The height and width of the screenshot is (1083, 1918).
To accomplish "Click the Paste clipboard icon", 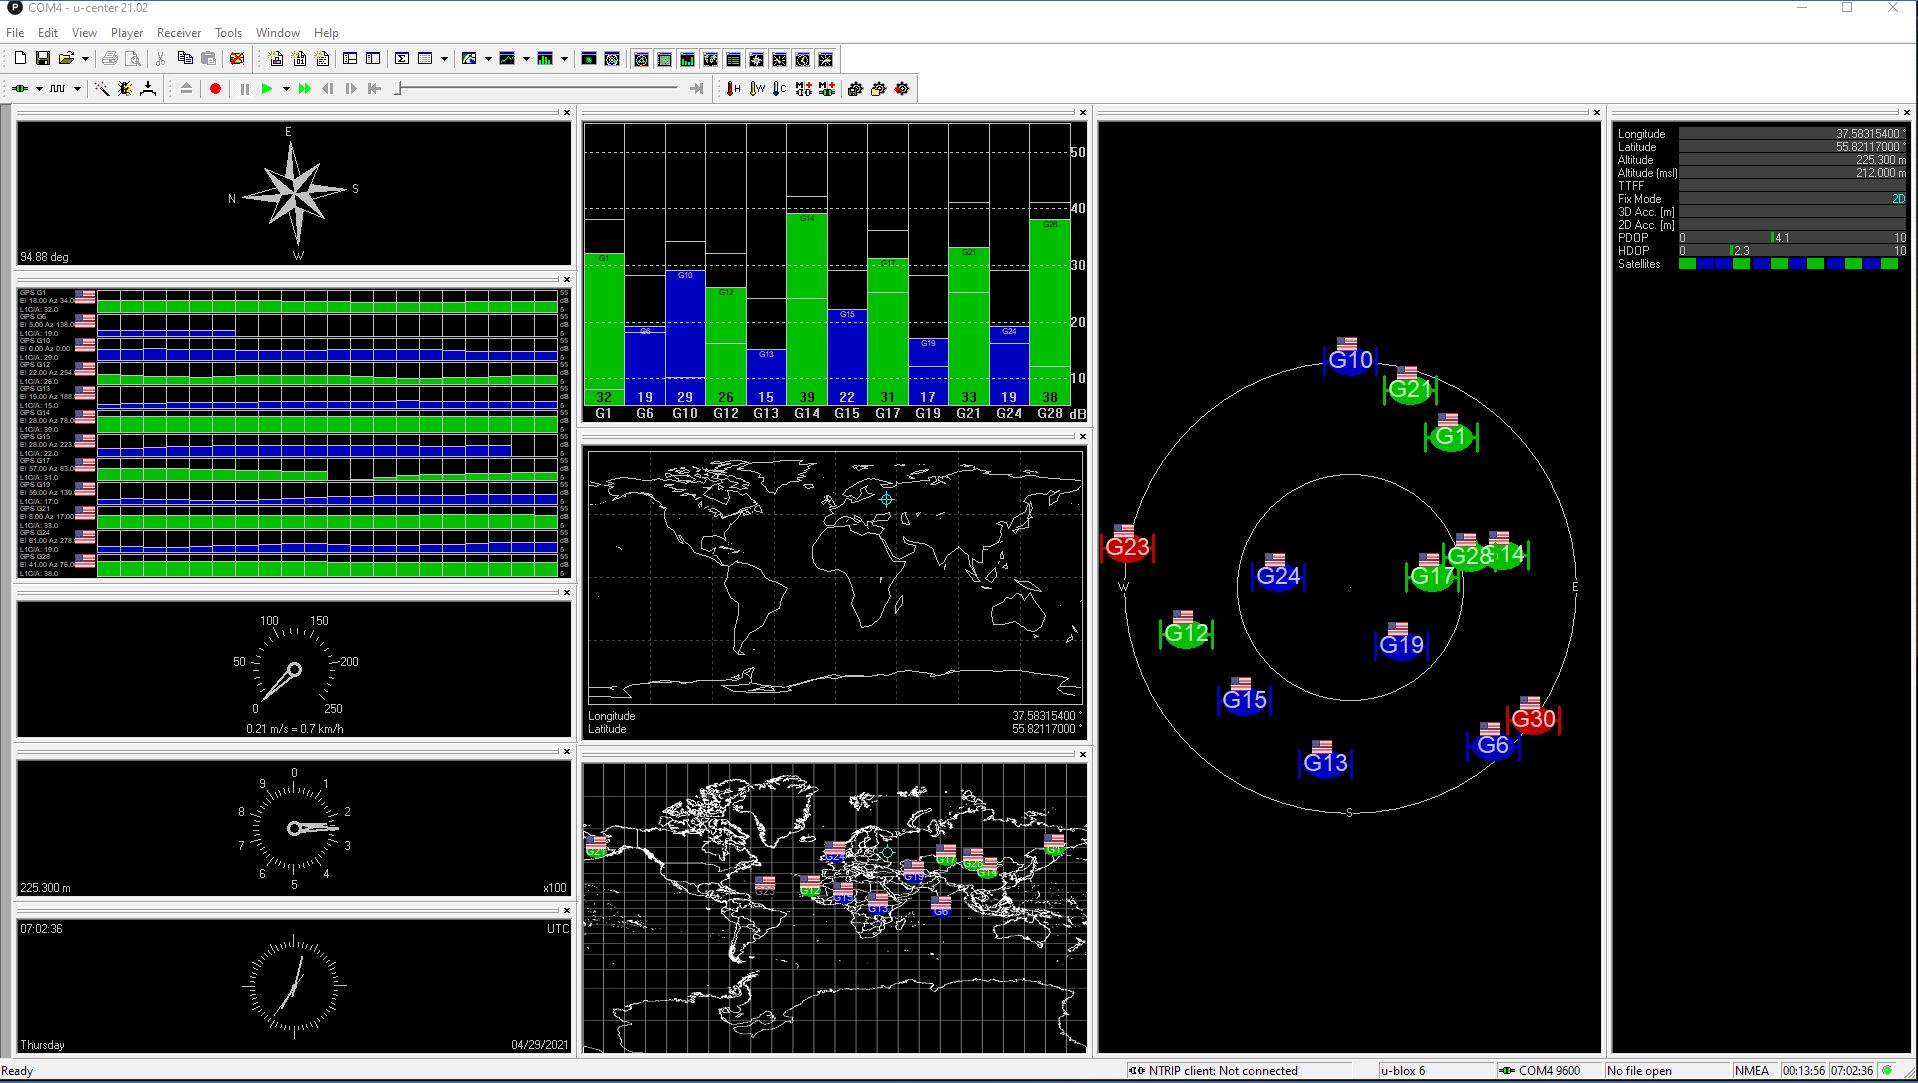I will 208,59.
